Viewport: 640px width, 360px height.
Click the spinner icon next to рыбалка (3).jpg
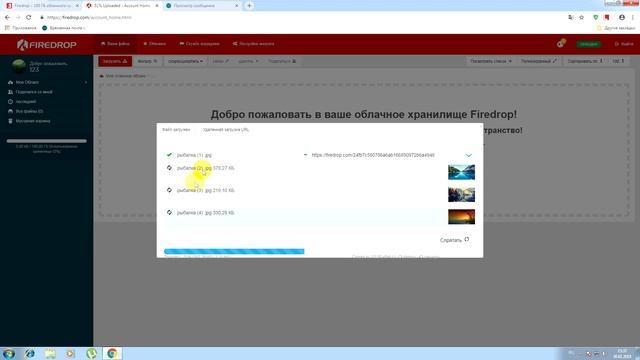(x=169, y=190)
